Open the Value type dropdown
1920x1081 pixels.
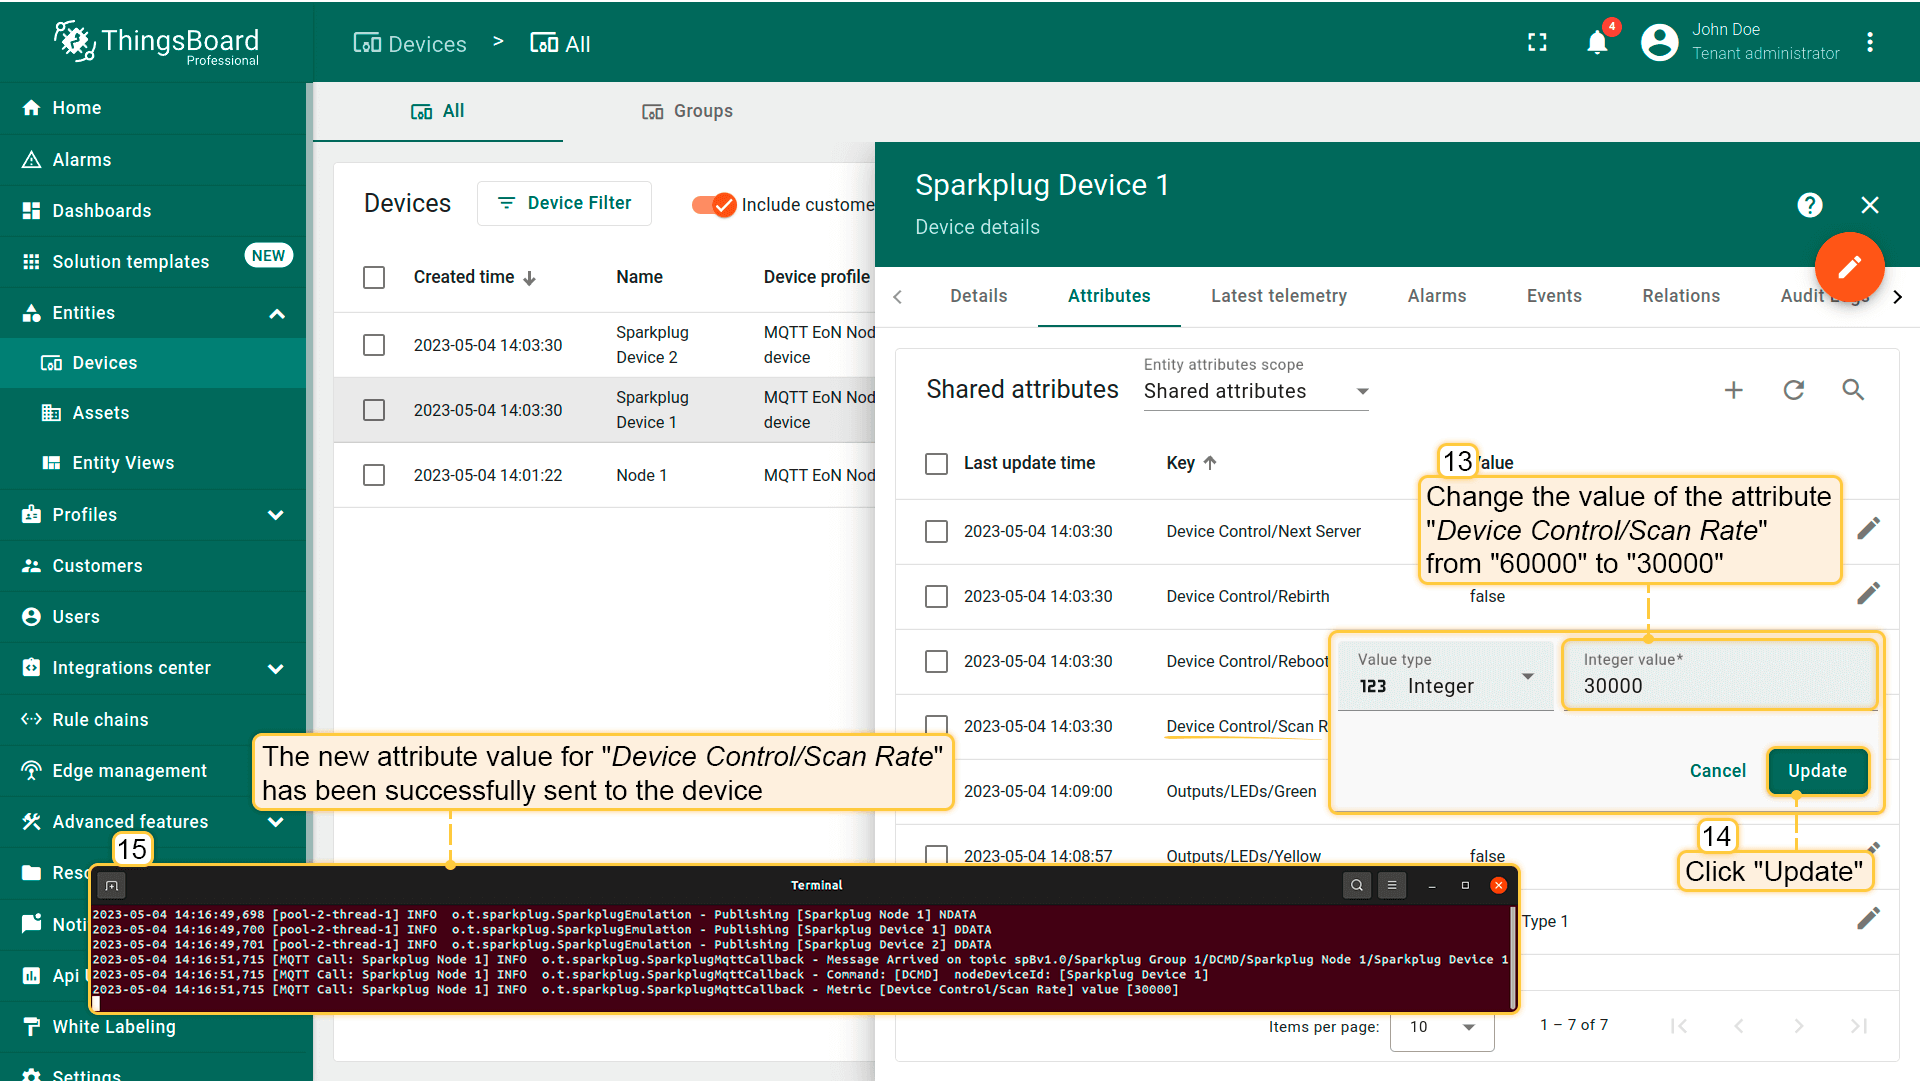click(1445, 685)
